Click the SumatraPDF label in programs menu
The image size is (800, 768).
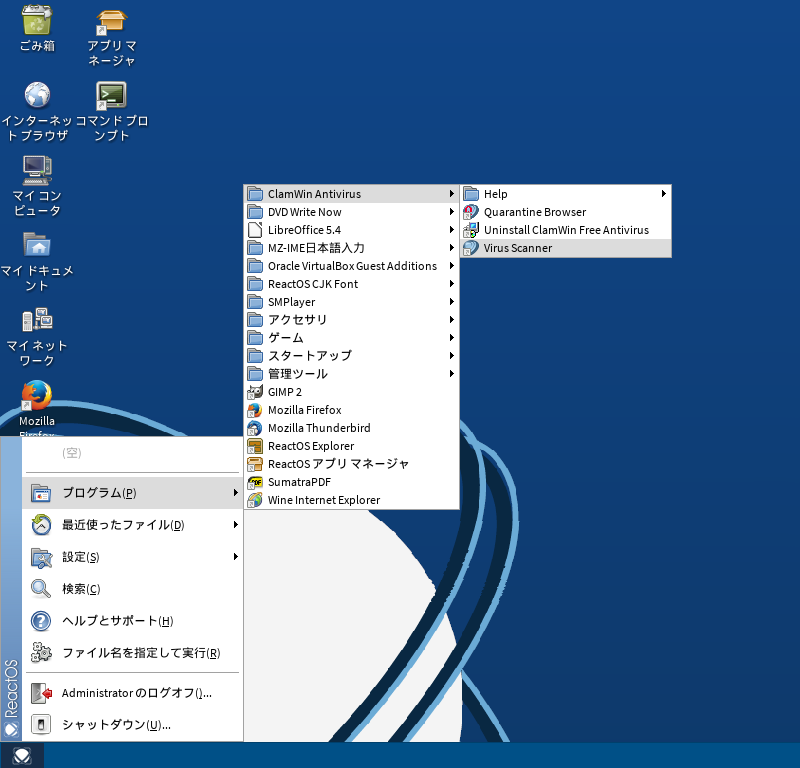pyautogui.click(x=299, y=482)
